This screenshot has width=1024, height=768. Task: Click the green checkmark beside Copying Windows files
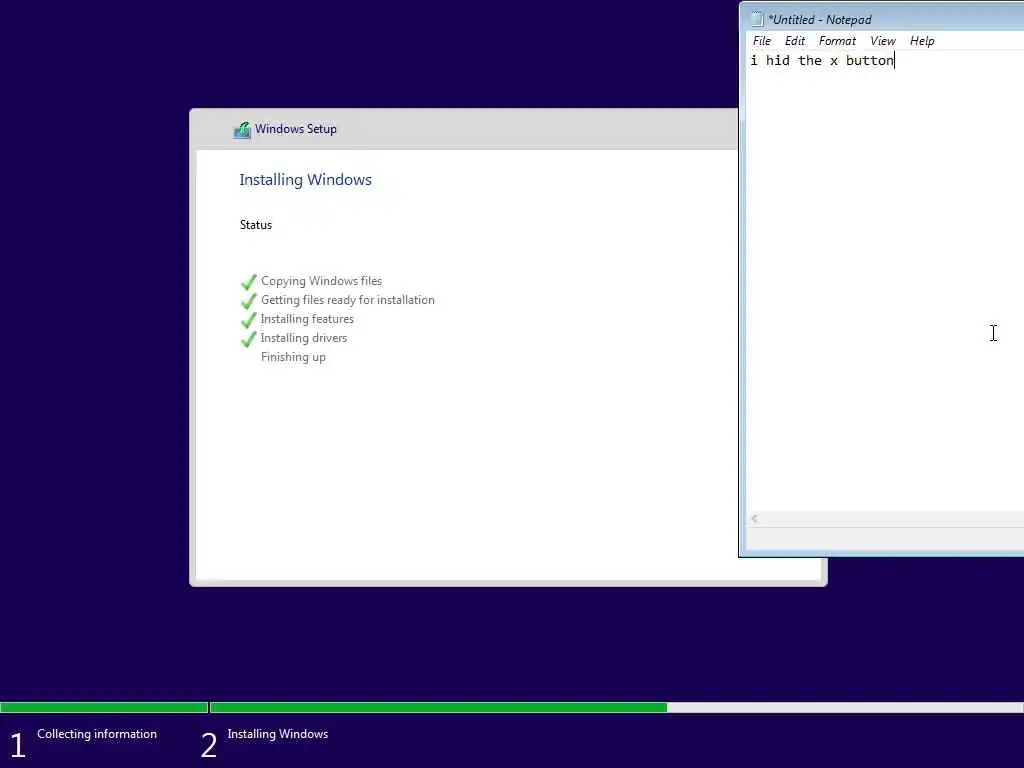pyautogui.click(x=249, y=281)
